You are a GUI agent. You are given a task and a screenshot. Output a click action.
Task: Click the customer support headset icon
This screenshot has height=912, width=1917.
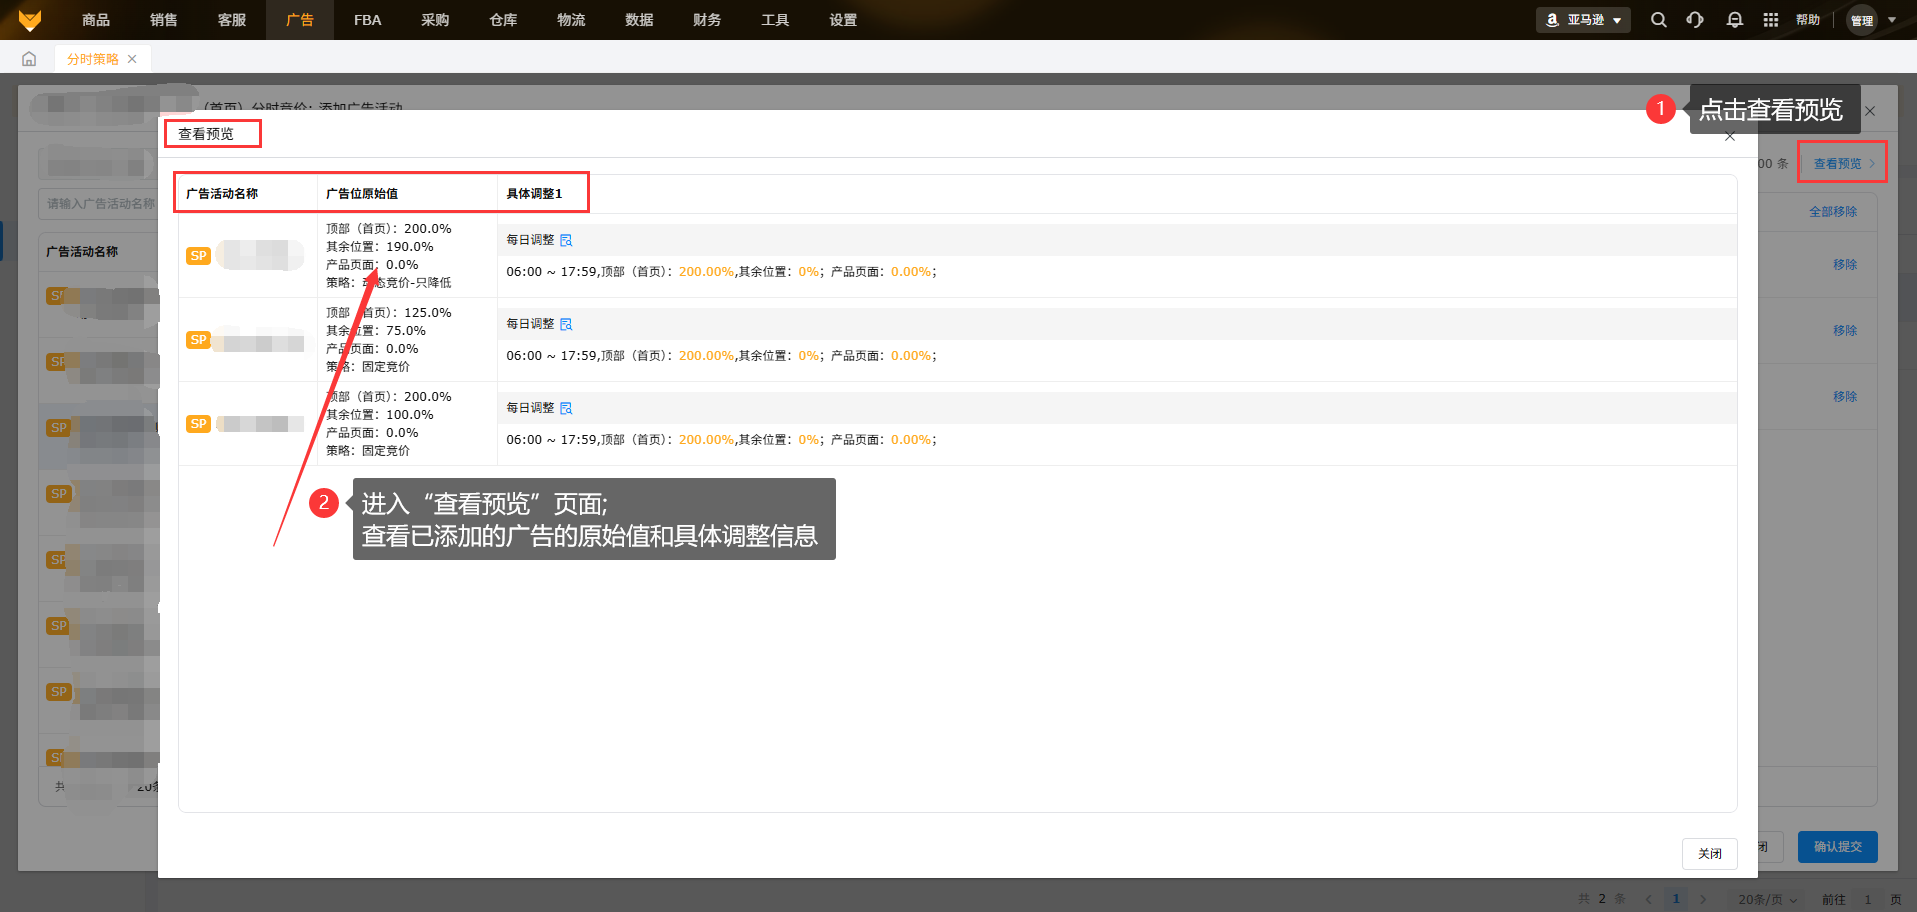[1695, 20]
